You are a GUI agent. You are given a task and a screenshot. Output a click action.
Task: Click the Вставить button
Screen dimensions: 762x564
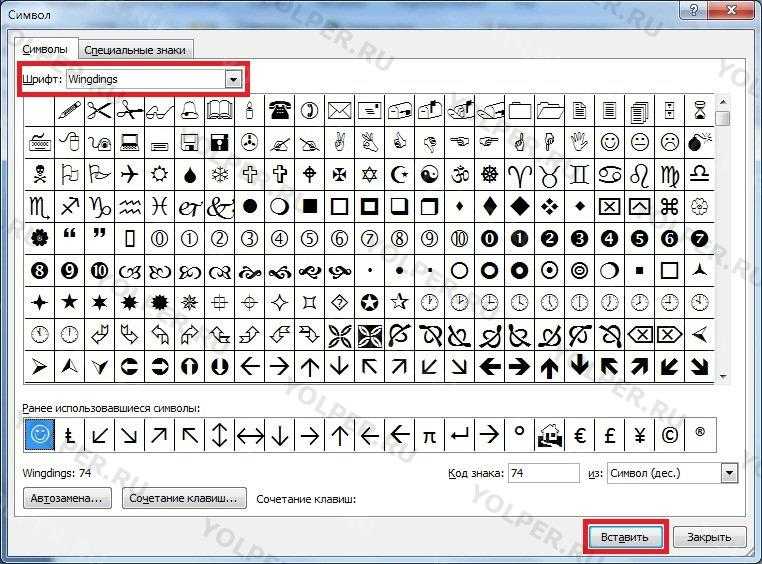coord(624,537)
